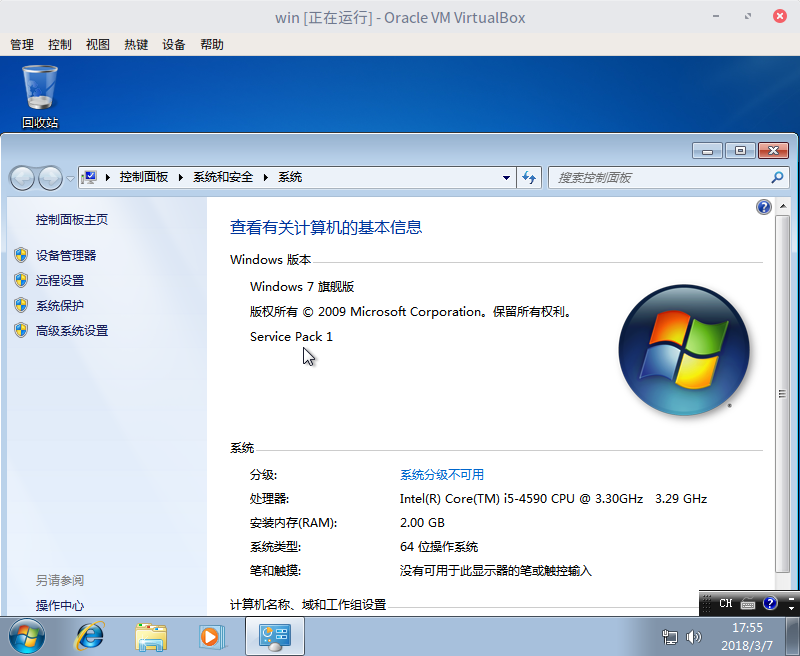Viewport: 800px width, 656px height.
Task: Click the language bar keyboard icon
Action: (747, 604)
